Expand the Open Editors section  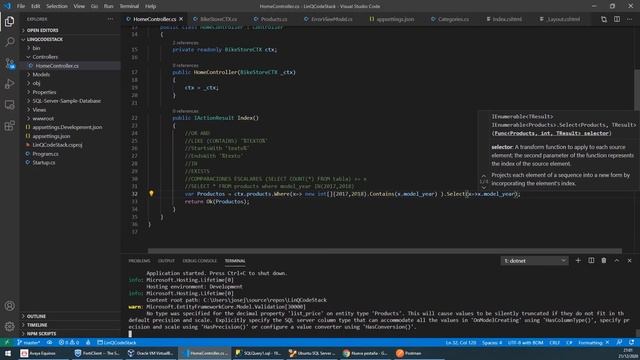pyautogui.click(x=42, y=30)
